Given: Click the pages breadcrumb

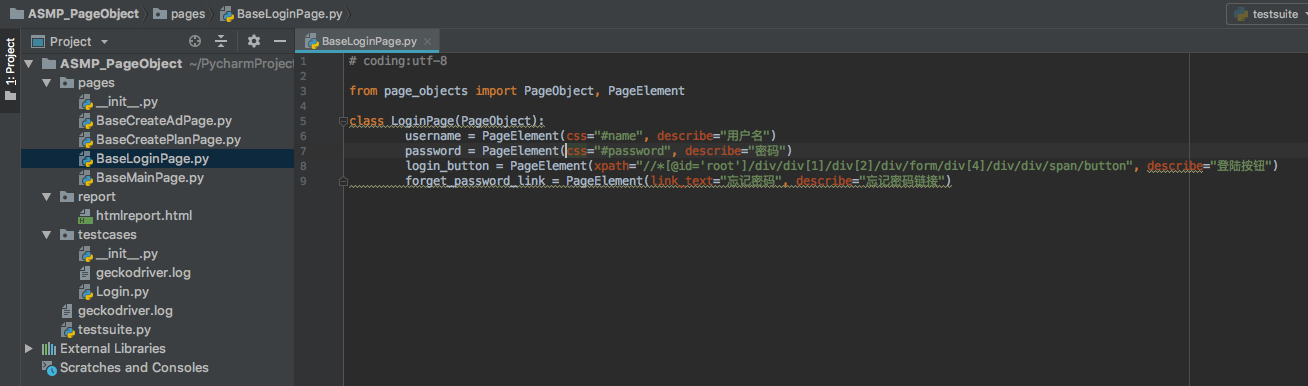Looking at the screenshot, I should coord(180,14).
